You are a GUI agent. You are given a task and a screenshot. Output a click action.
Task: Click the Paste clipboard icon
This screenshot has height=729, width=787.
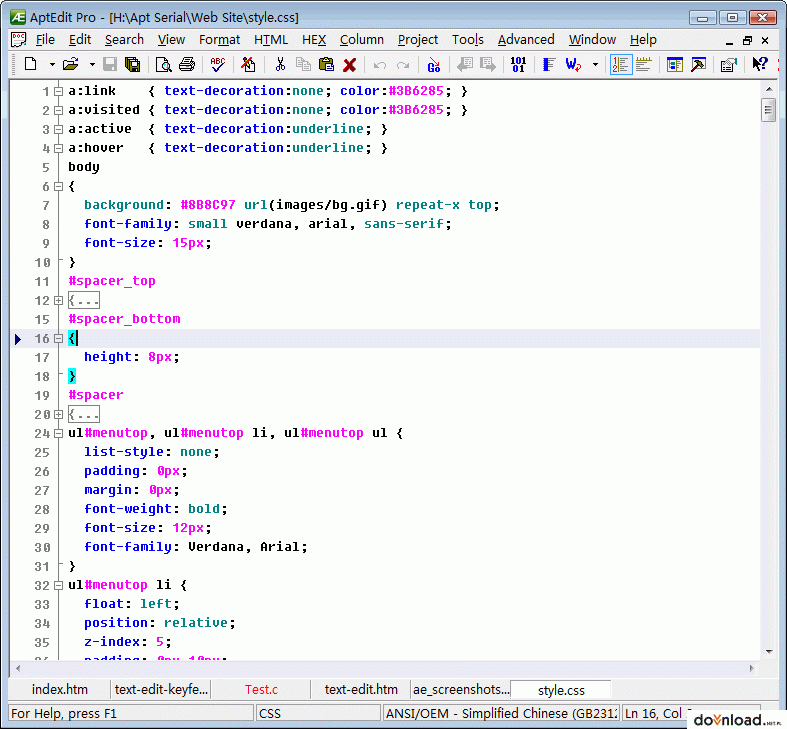pos(326,64)
